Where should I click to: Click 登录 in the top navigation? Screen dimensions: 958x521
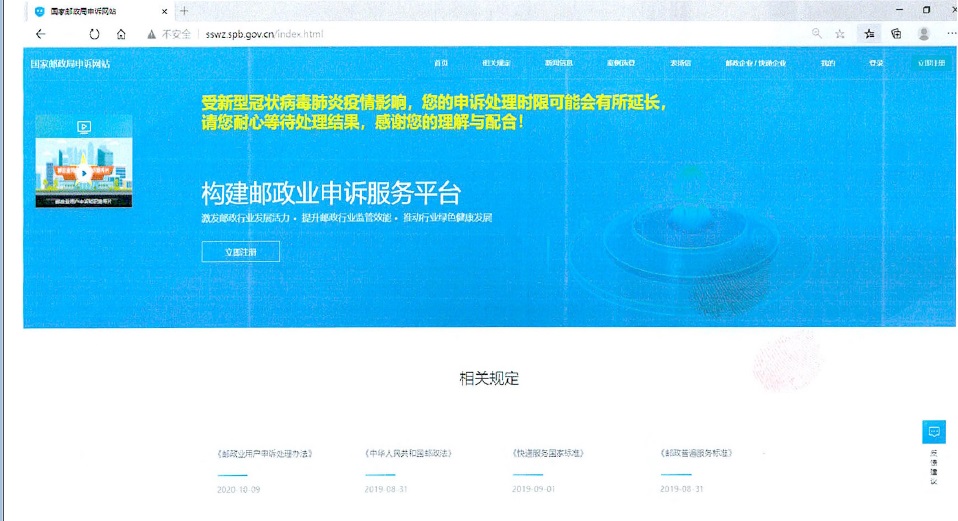pos(876,63)
